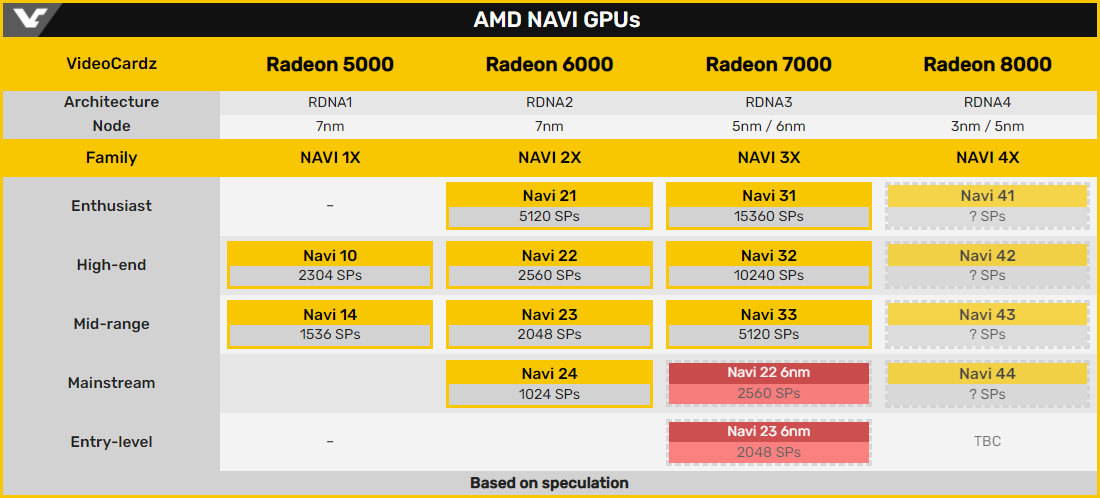Click the Radeon 8000 column header

point(987,65)
